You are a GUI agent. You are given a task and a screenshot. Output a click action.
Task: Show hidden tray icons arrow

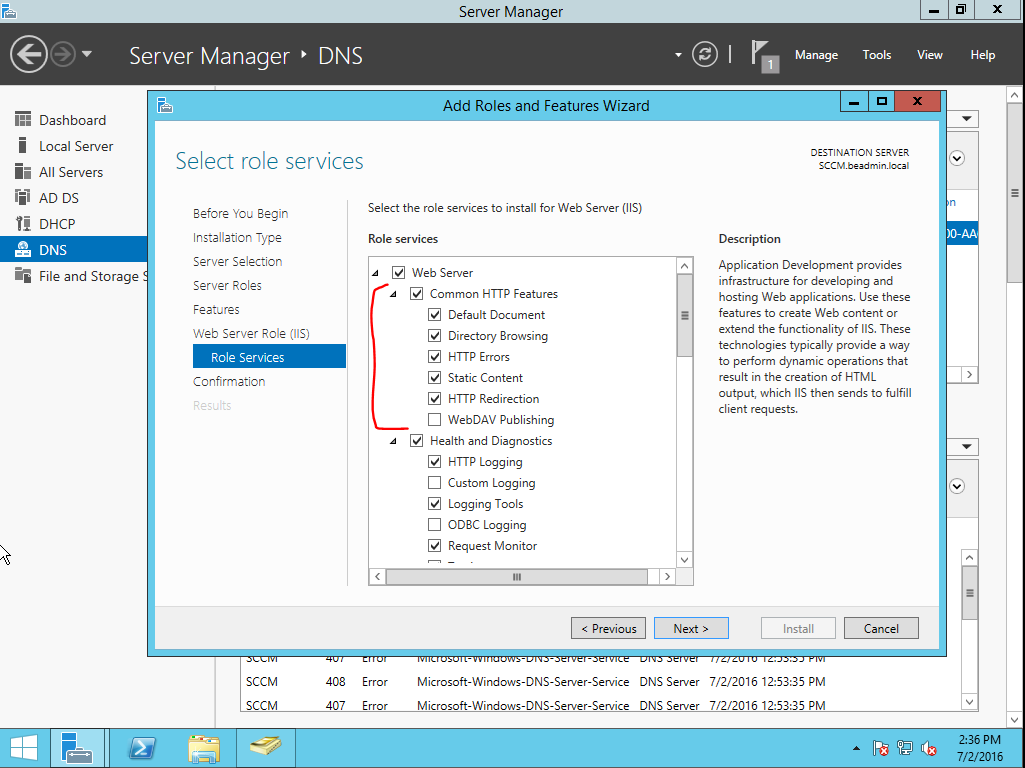(x=856, y=748)
